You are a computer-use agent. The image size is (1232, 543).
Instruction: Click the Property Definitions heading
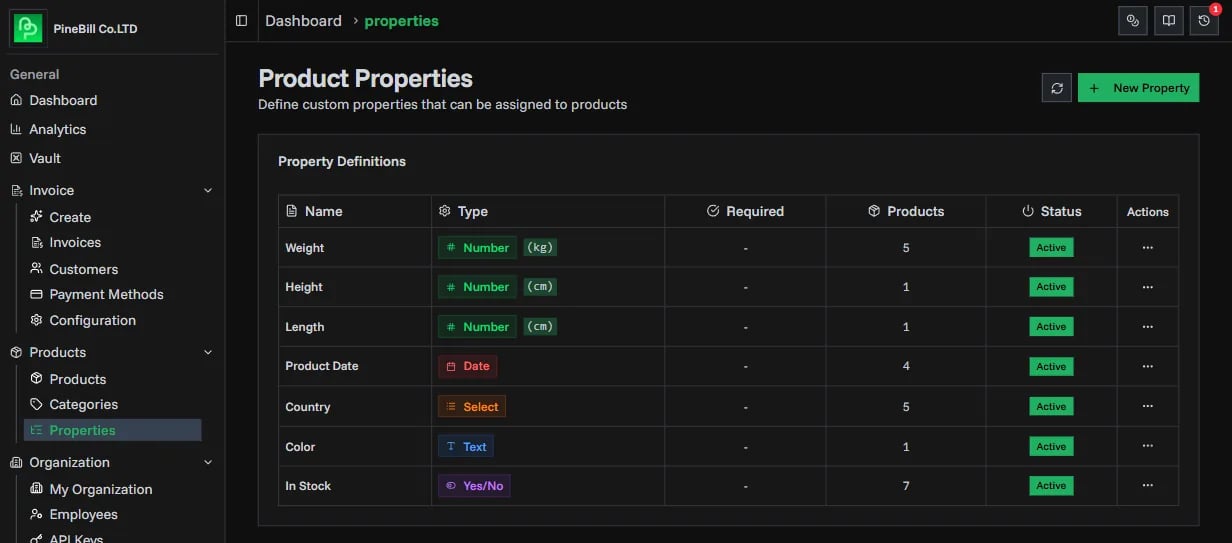point(342,161)
